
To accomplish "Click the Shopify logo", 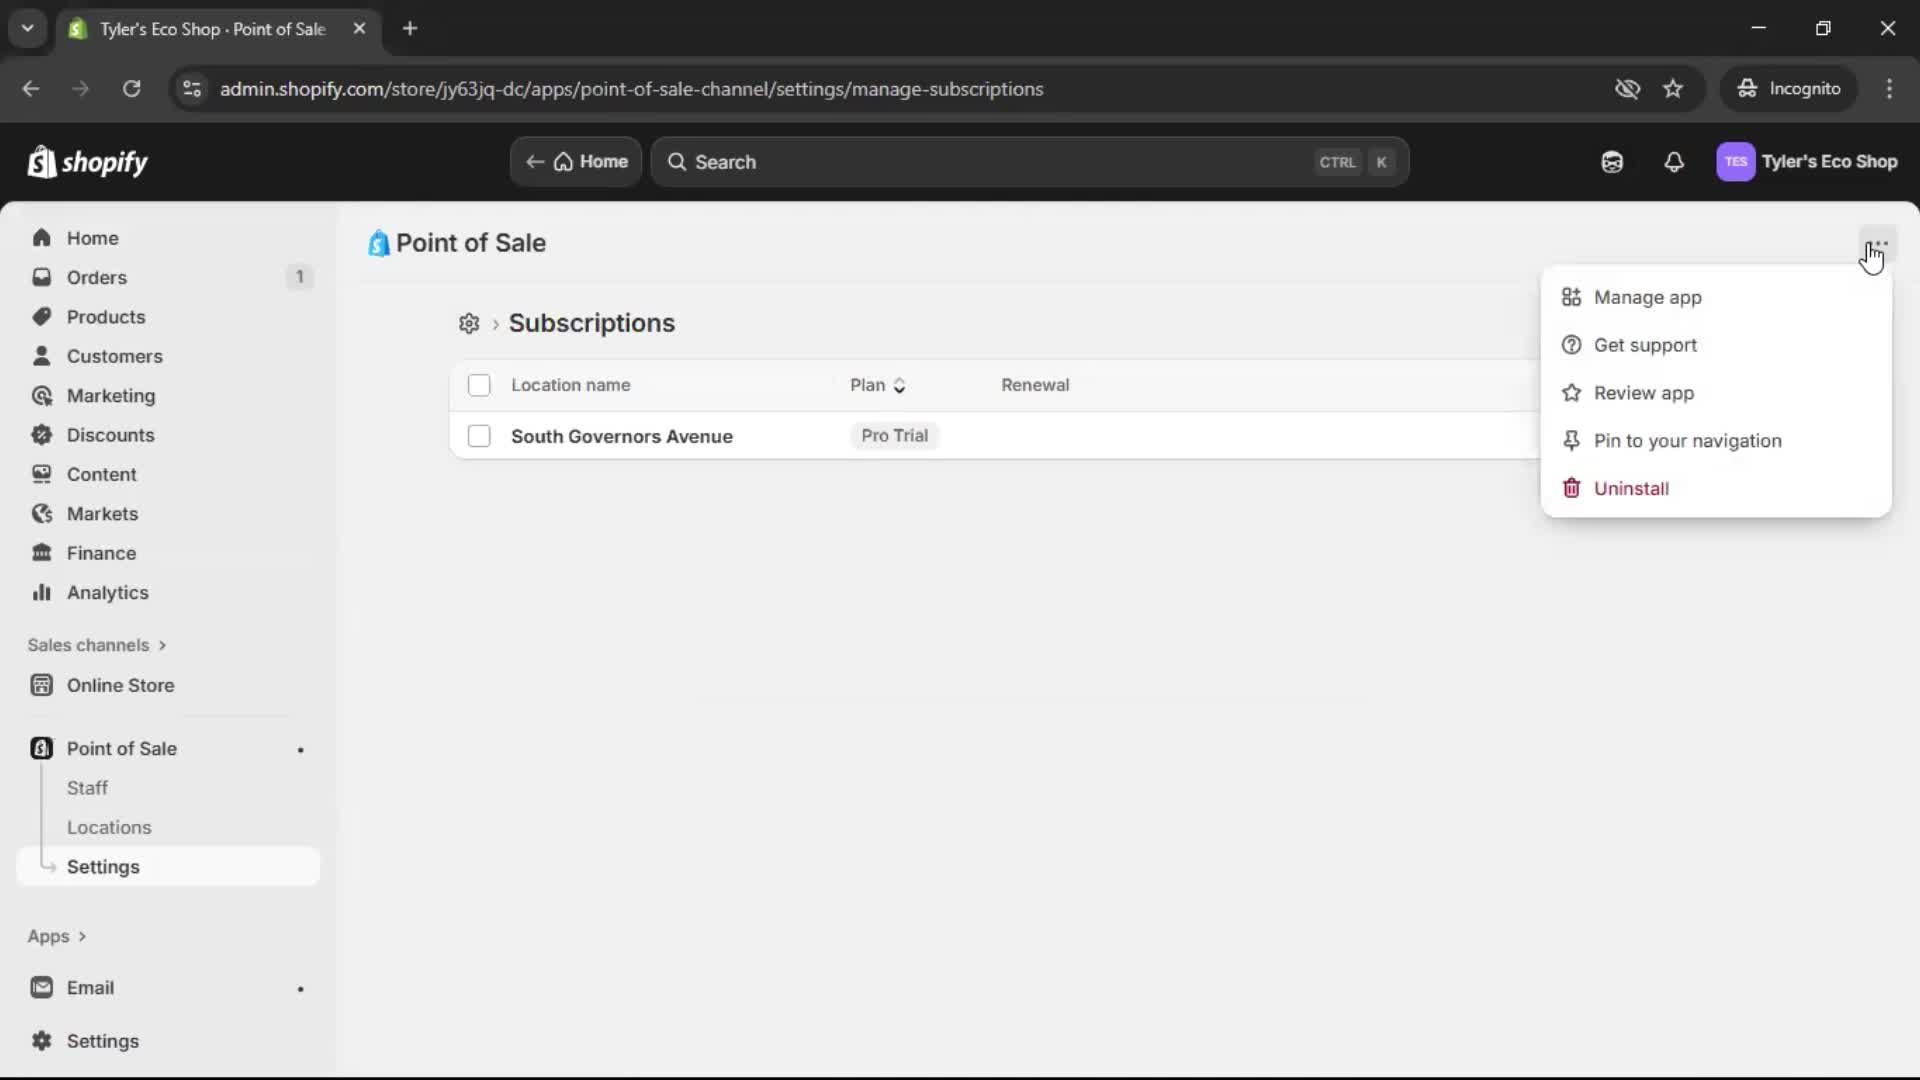I will pos(88,162).
